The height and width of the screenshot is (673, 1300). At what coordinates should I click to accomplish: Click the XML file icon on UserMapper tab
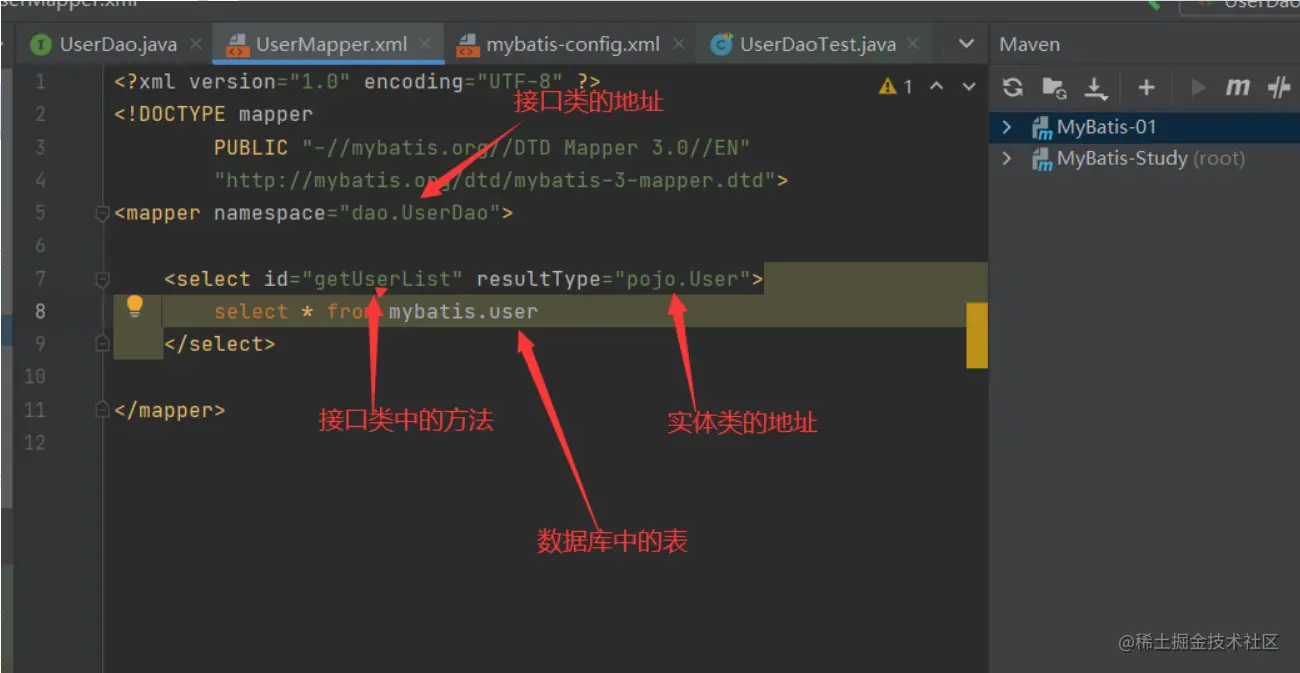click(x=237, y=44)
